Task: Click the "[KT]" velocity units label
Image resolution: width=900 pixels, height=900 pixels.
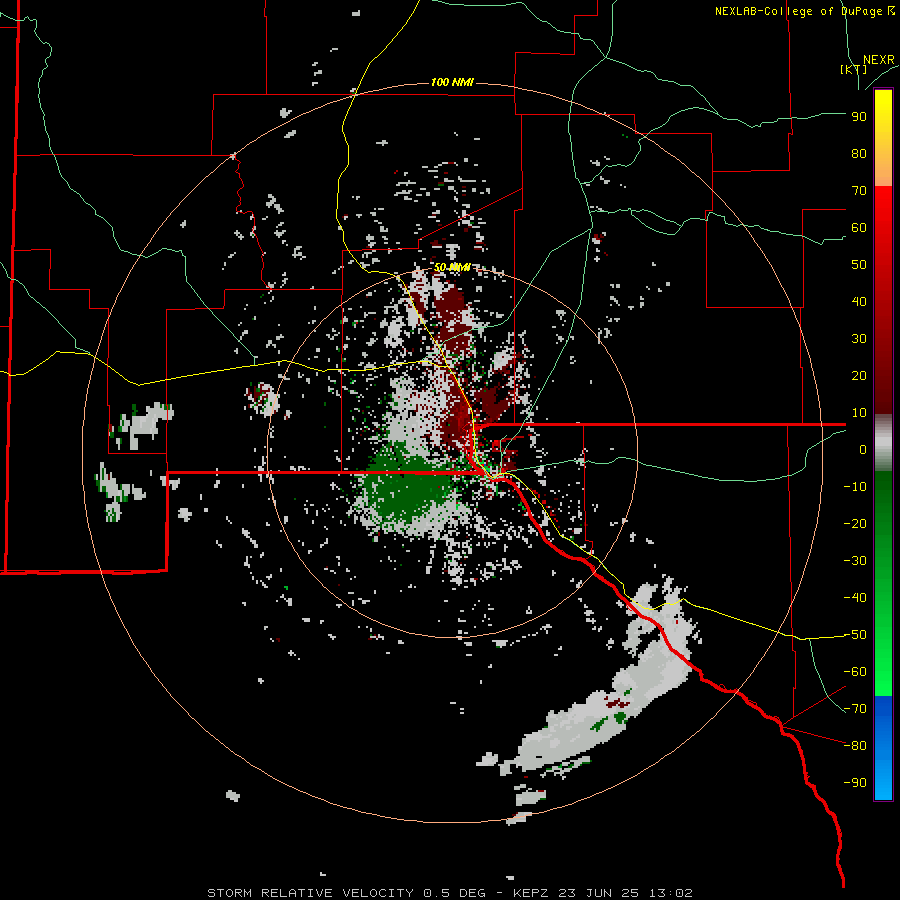Action: [x=853, y=69]
